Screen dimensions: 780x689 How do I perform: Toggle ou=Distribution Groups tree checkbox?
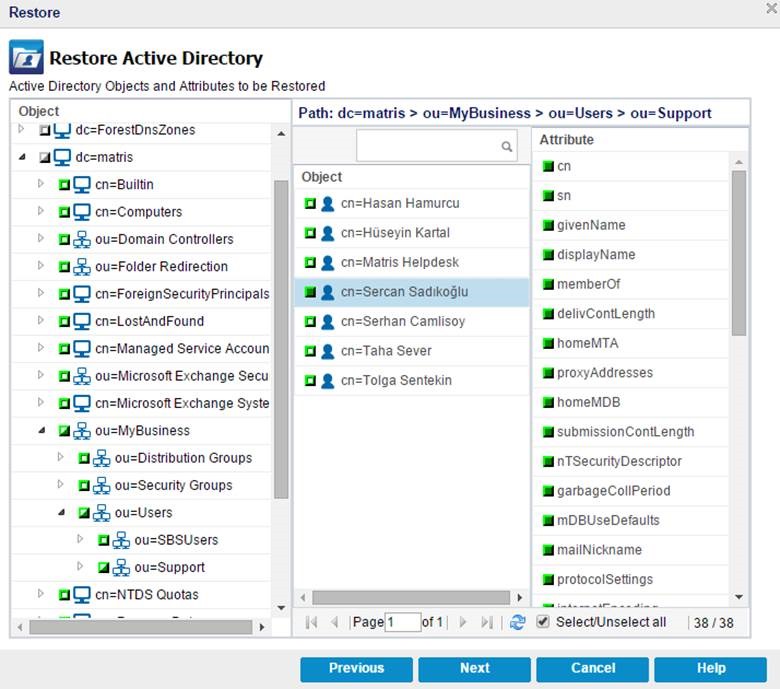click(x=84, y=458)
